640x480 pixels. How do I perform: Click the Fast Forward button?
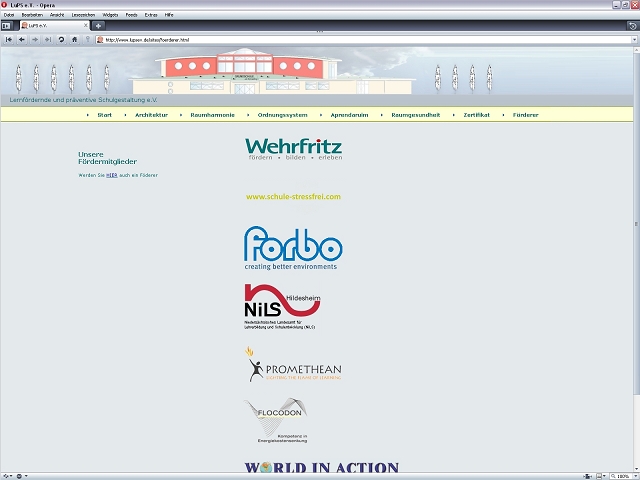48,40
